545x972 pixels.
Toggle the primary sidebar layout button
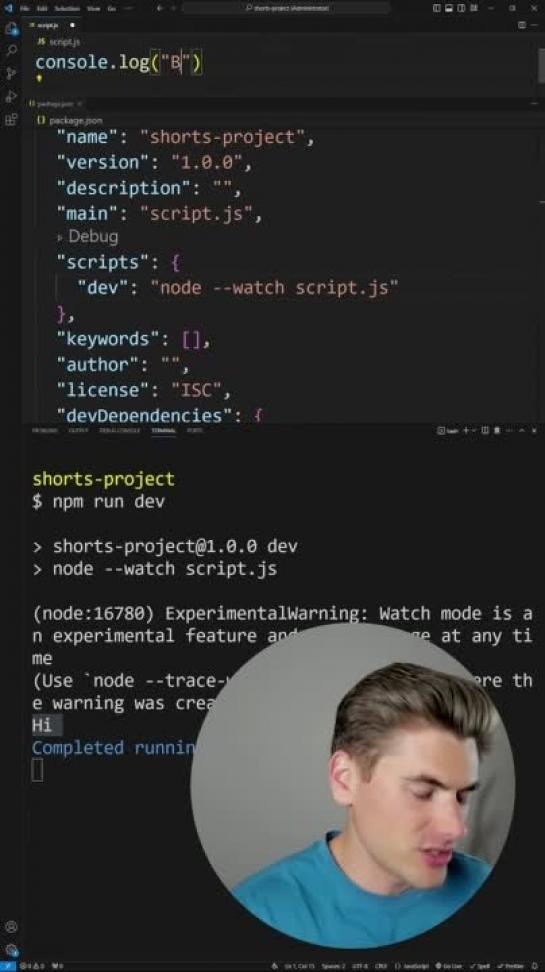tap(437, 8)
